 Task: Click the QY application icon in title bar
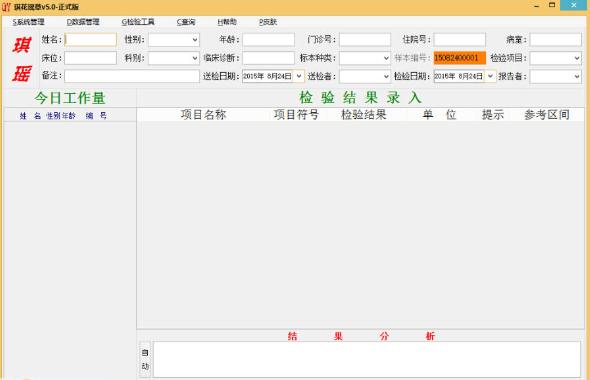(6, 6)
